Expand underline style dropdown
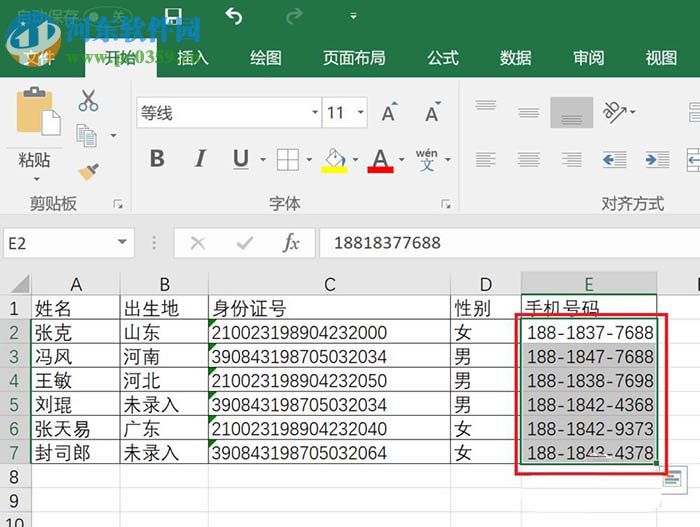The image size is (700, 527). 263,159
